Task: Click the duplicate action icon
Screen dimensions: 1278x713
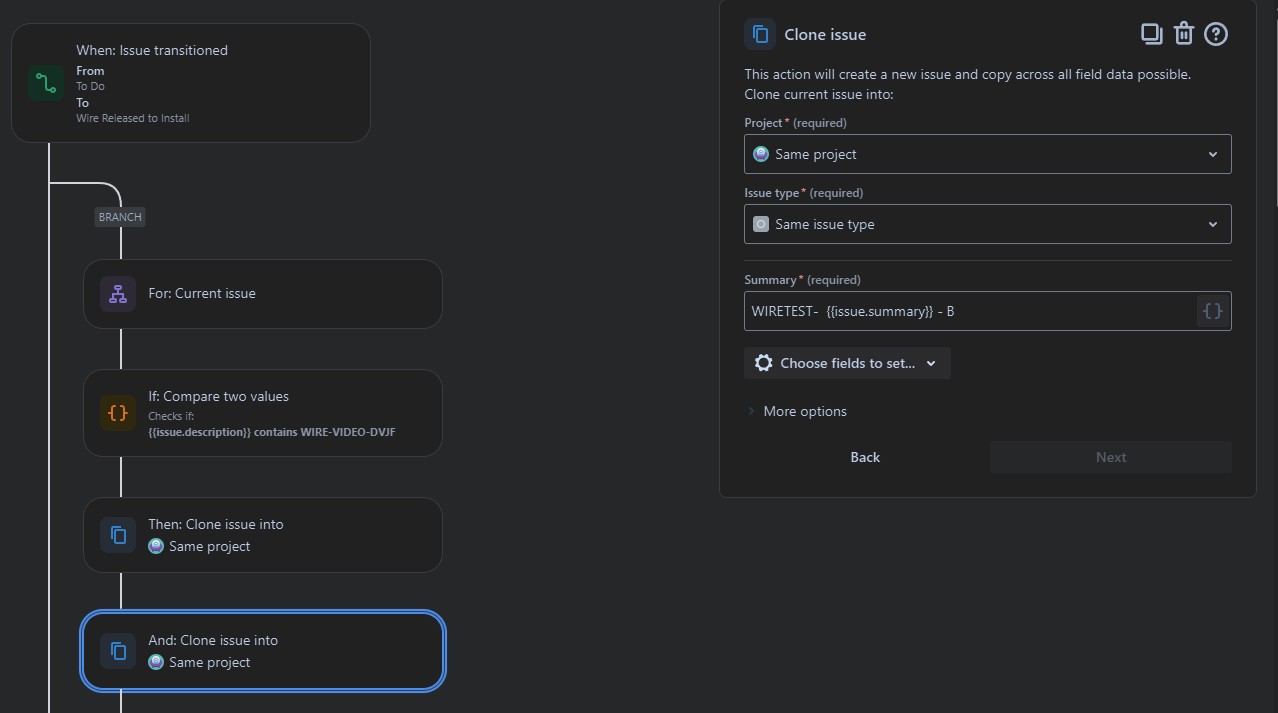Action: coord(1151,33)
